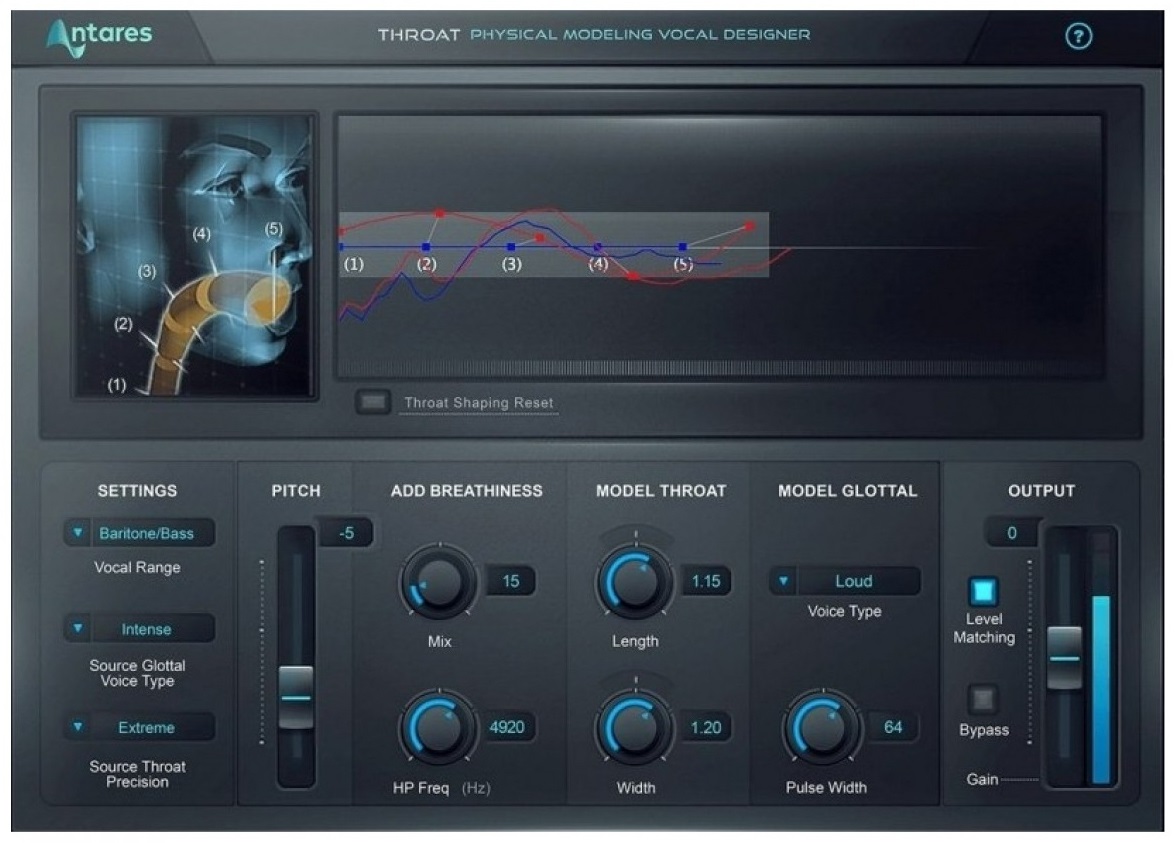The height and width of the screenshot is (843, 1175).
Task: Click the Output Gain slider handle
Action: tap(1064, 657)
